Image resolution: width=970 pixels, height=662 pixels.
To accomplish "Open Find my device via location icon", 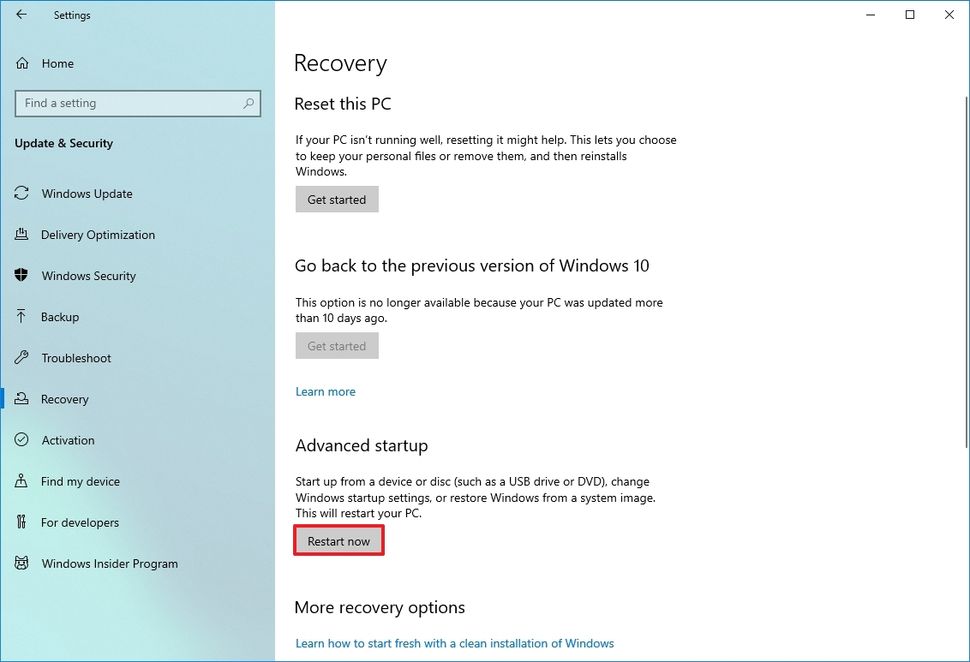I will click(21, 481).
